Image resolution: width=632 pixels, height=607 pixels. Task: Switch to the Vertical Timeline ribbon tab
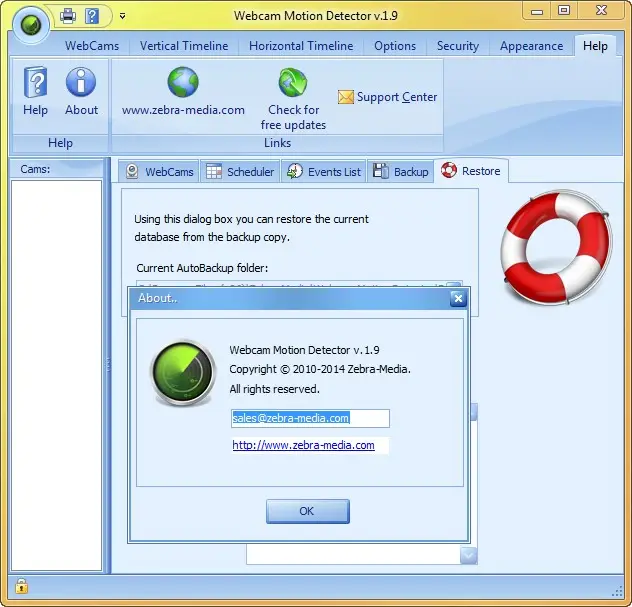click(x=184, y=46)
